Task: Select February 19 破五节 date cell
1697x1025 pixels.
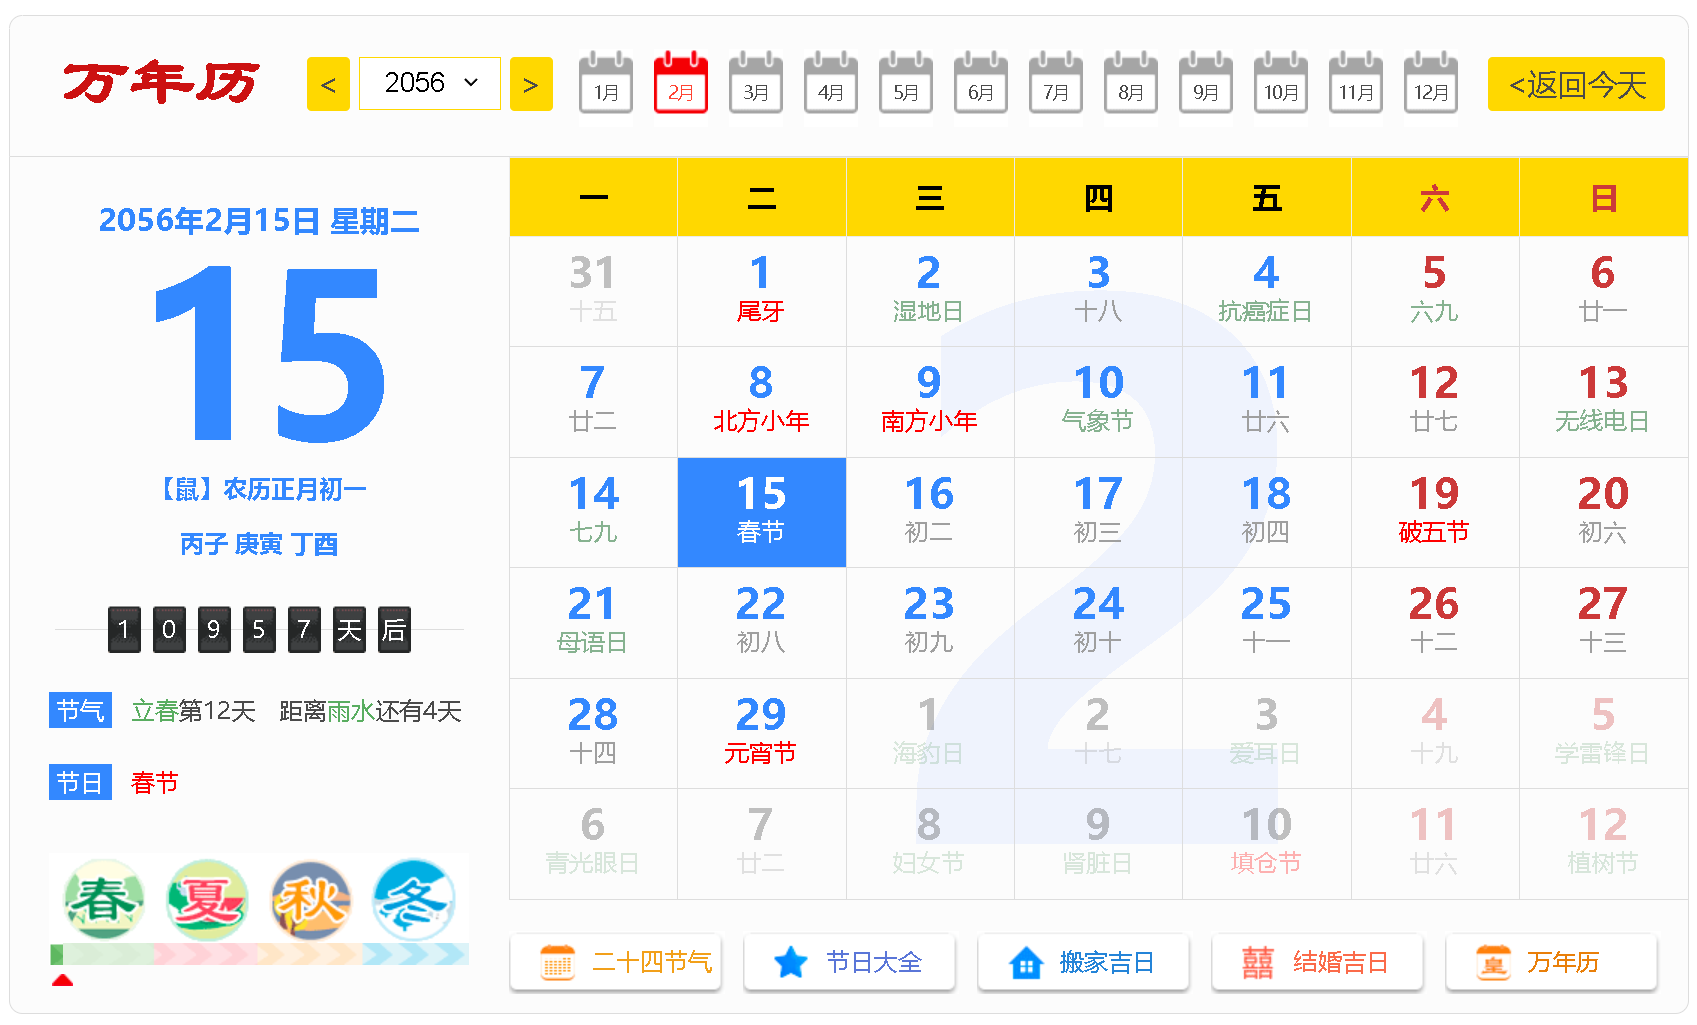Action: tap(1434, 512)
